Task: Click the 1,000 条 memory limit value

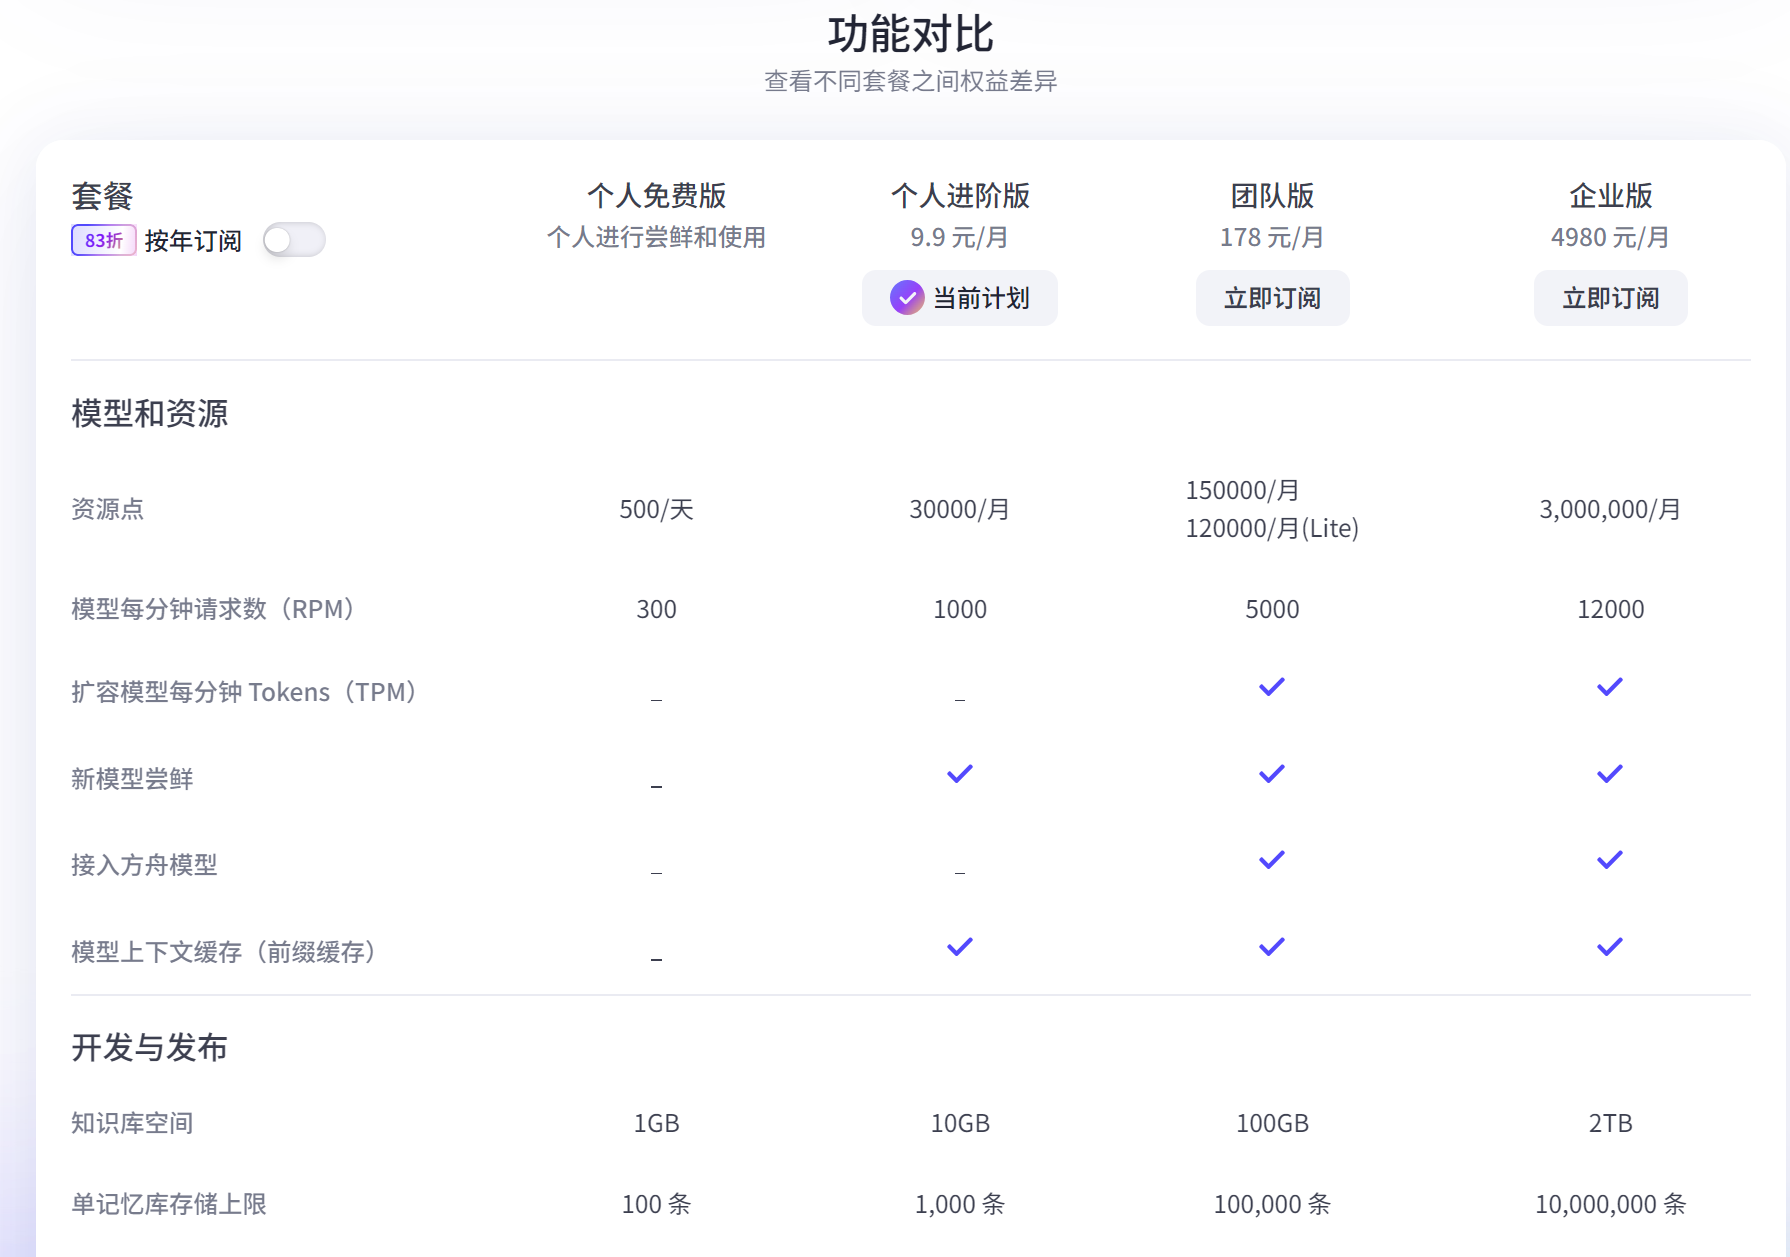Action: click(960, 1204)
